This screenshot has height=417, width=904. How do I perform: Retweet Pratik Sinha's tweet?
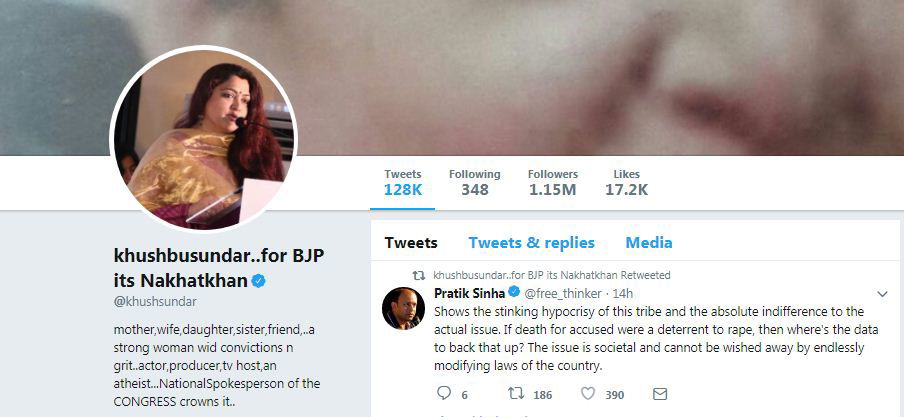(x=515, y=393)
